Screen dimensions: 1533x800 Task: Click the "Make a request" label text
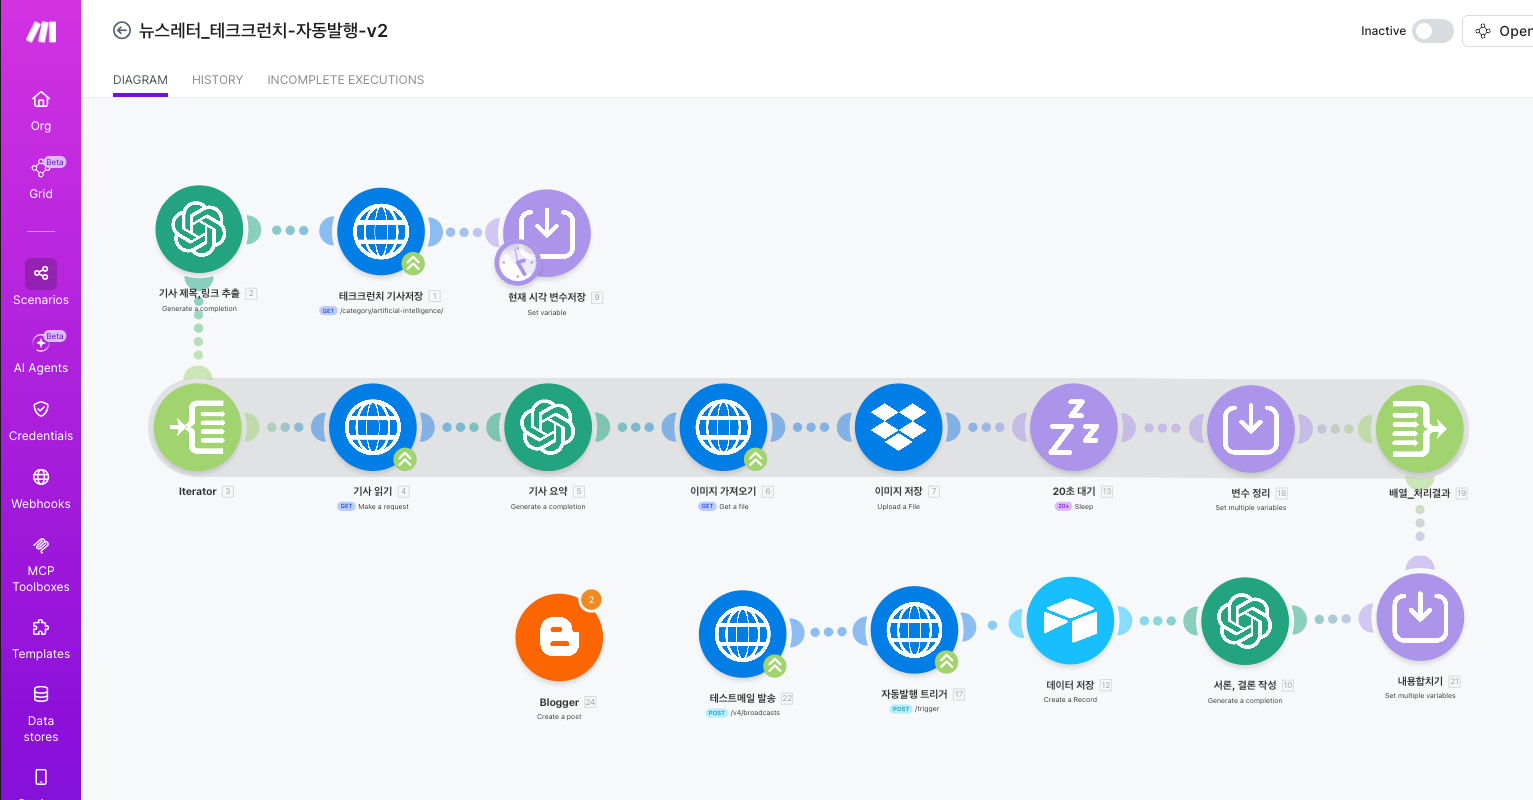click(x=384, y=507)
